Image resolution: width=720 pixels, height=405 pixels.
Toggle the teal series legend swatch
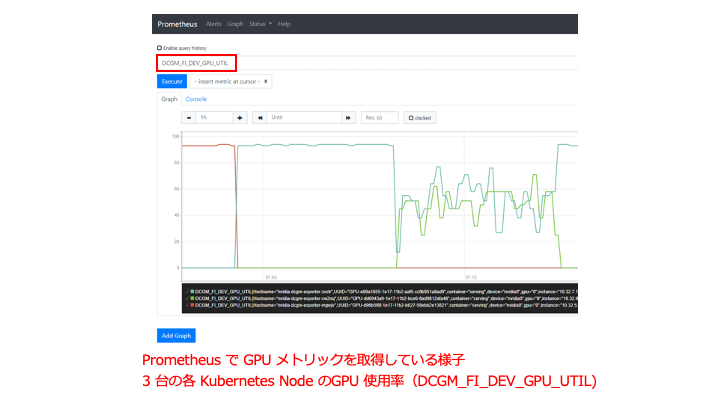[x=192, y=292]
